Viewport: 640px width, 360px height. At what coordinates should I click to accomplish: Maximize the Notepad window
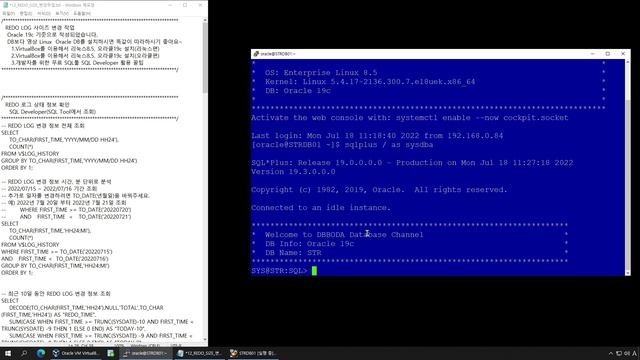pyautogui.click(x=185, y=5)
